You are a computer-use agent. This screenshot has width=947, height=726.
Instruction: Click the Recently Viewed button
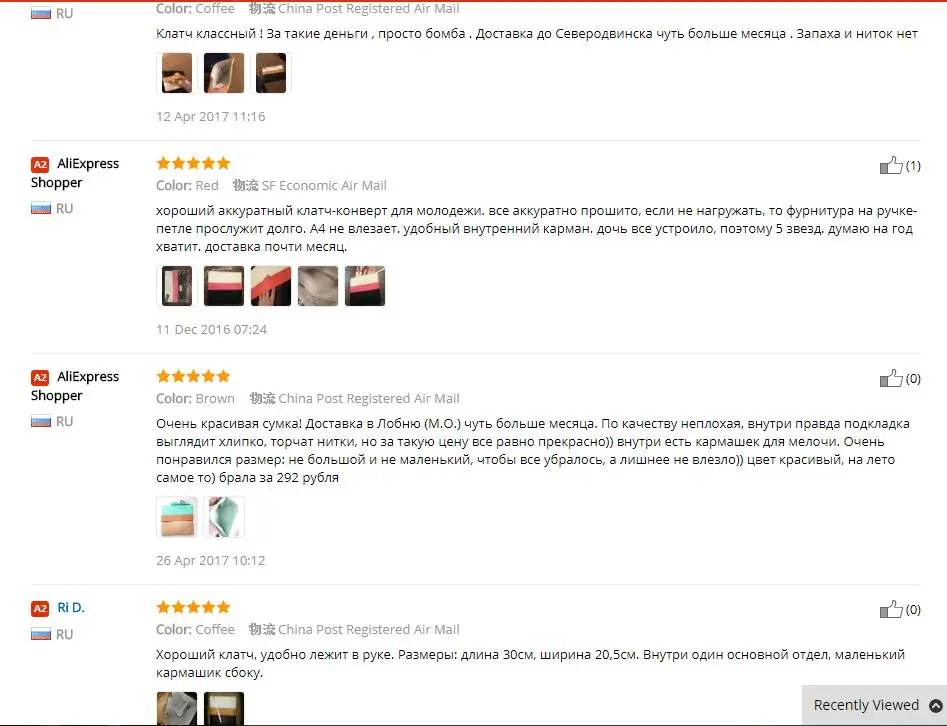tap(874, 705)
